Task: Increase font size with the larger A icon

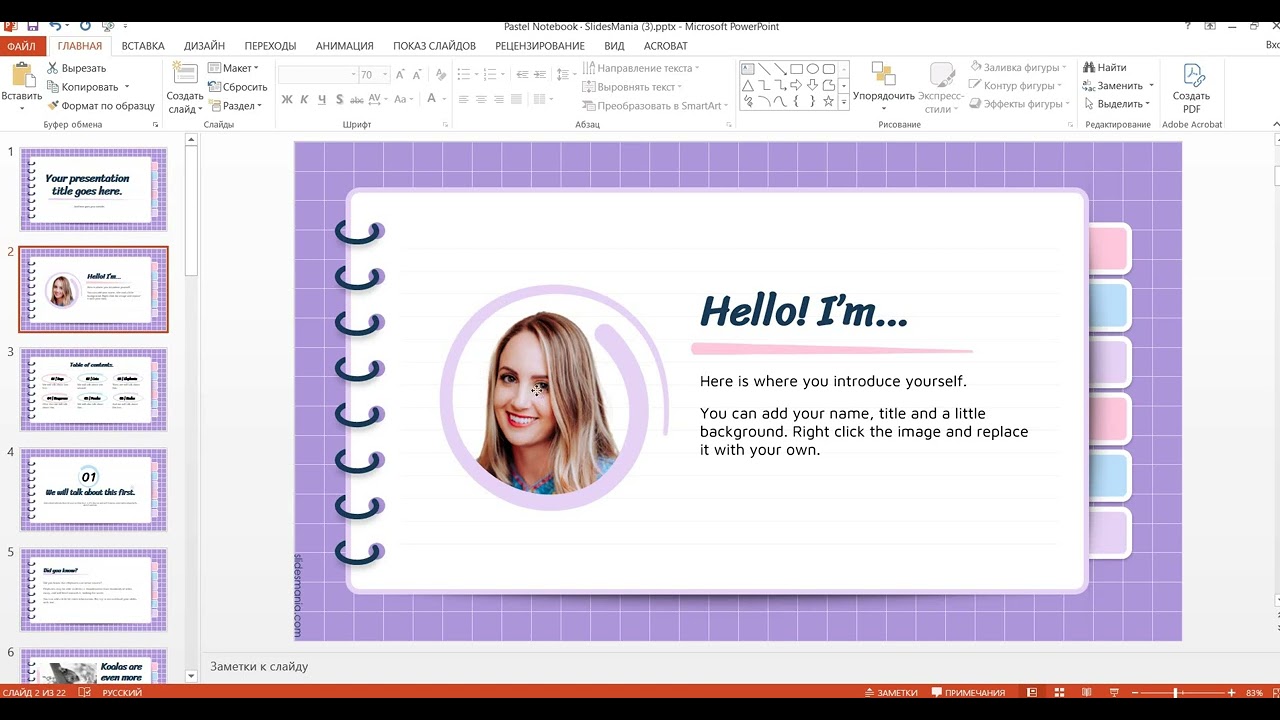Action: [x=400, y=75]
